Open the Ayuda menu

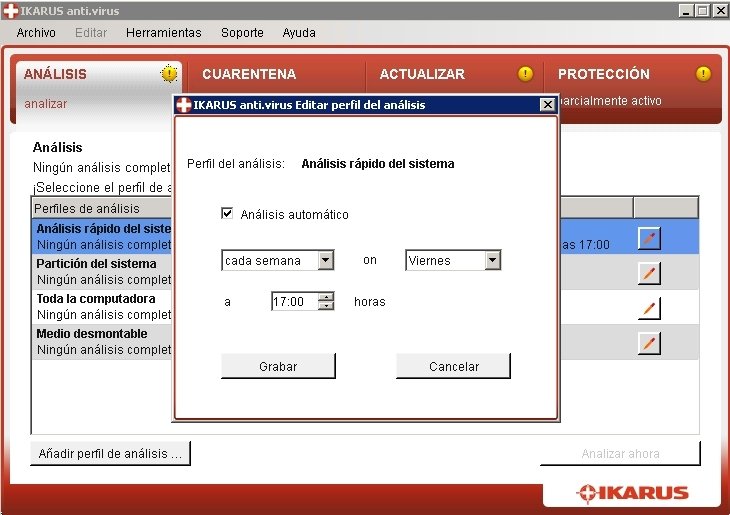click(299, 33)
